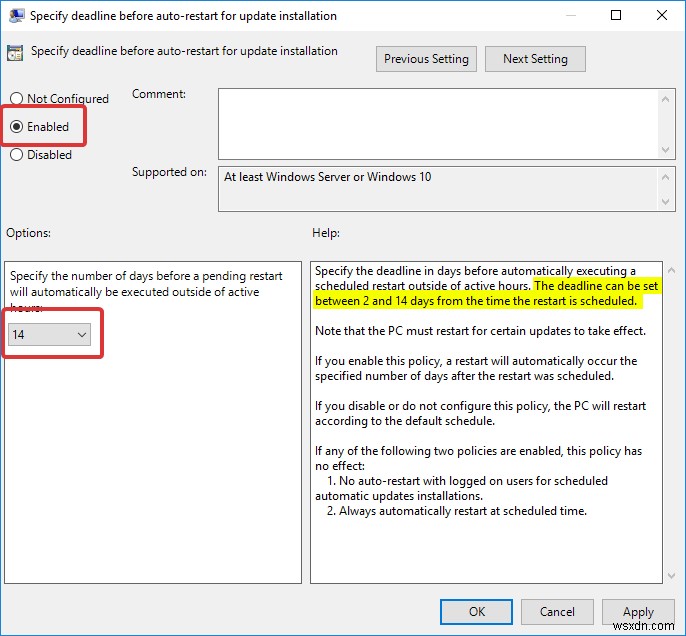Select the Not Configured radio button
Viewport: 686px width, 636px height.
point(60,98)
